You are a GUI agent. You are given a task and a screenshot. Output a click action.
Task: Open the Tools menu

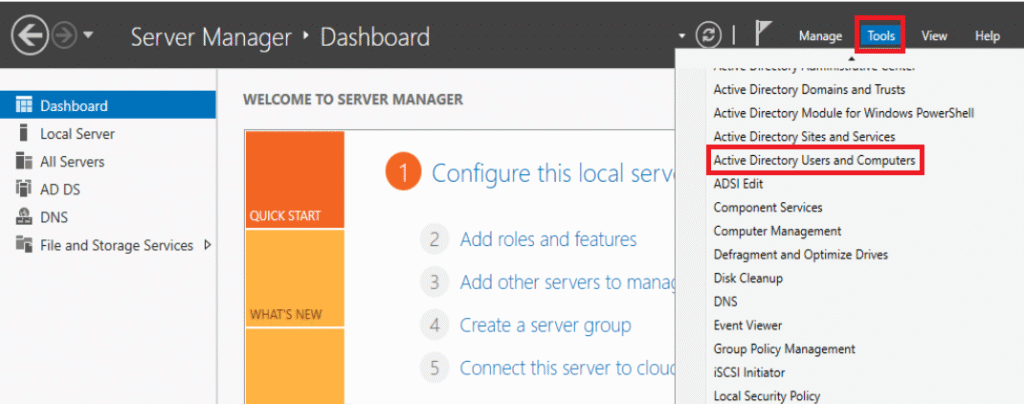coord(881,37)
